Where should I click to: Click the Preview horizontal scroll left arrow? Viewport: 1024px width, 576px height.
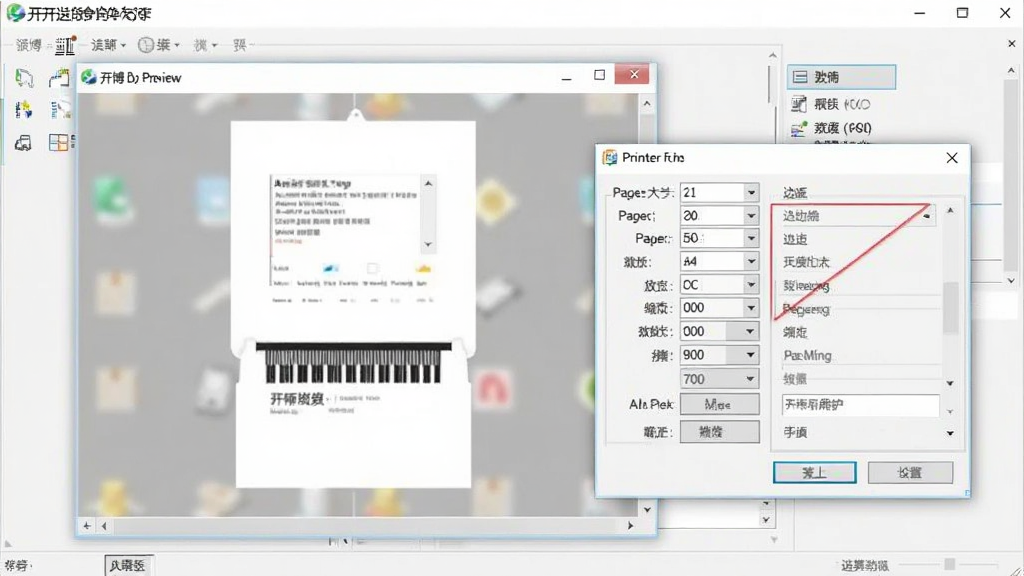tap(104, 525)
